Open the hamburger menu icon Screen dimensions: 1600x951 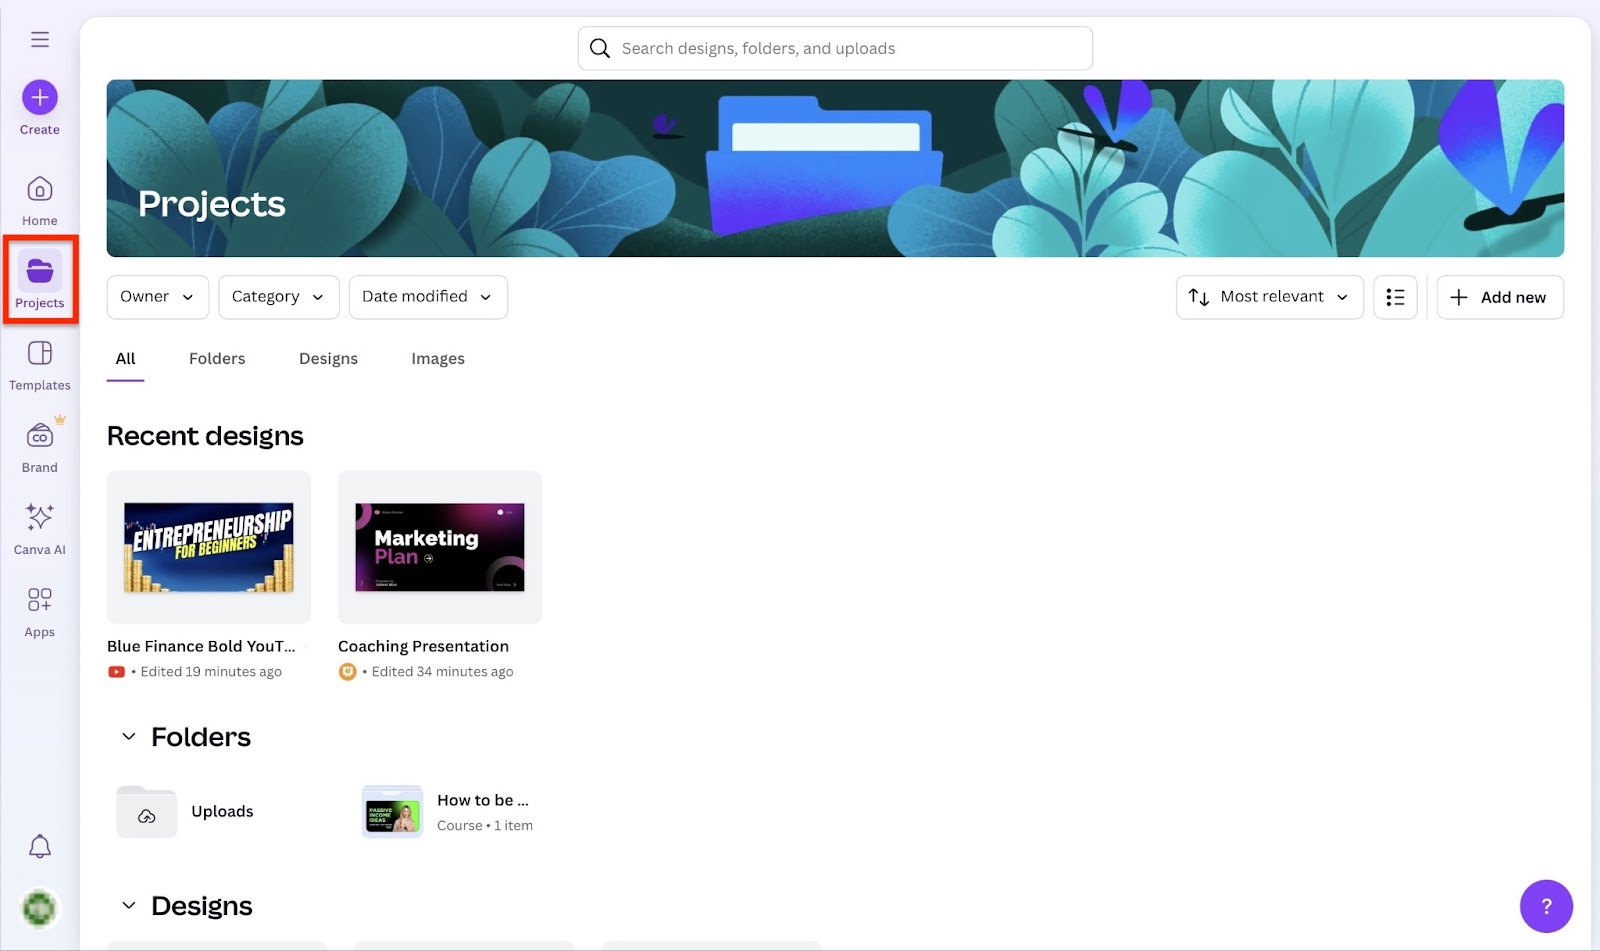click(40, 40)
